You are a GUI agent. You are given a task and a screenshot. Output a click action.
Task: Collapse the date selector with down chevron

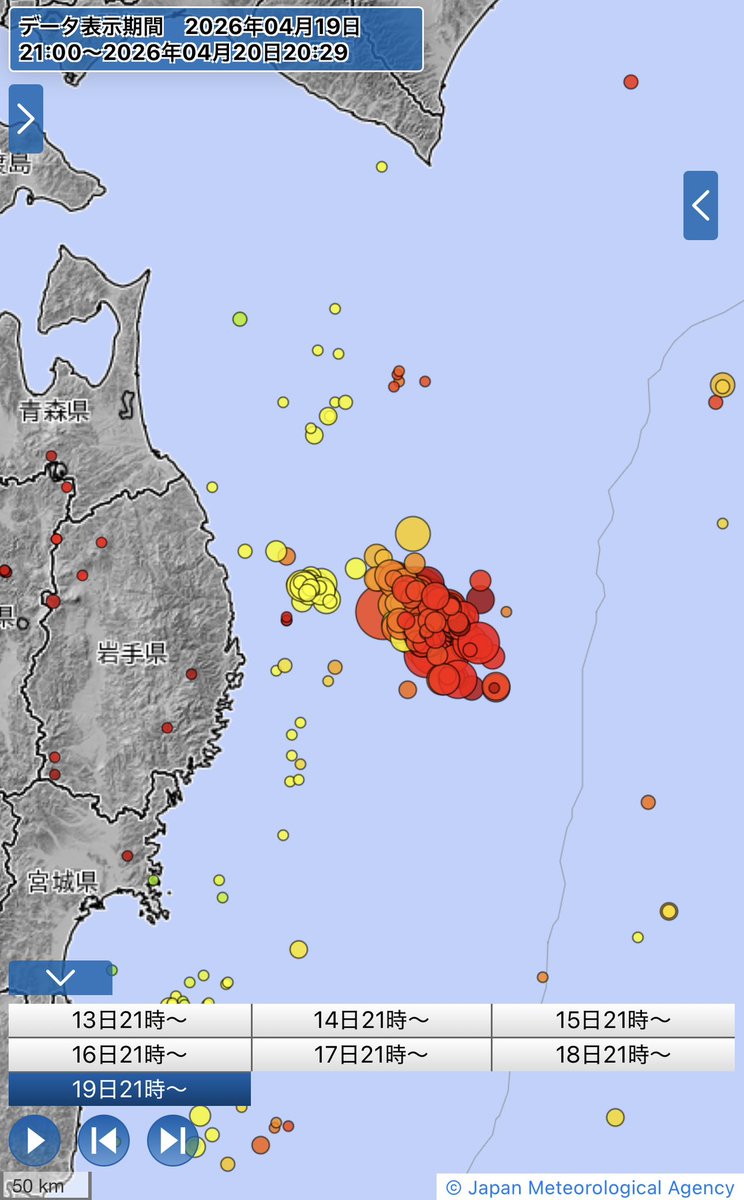[60, 978]
